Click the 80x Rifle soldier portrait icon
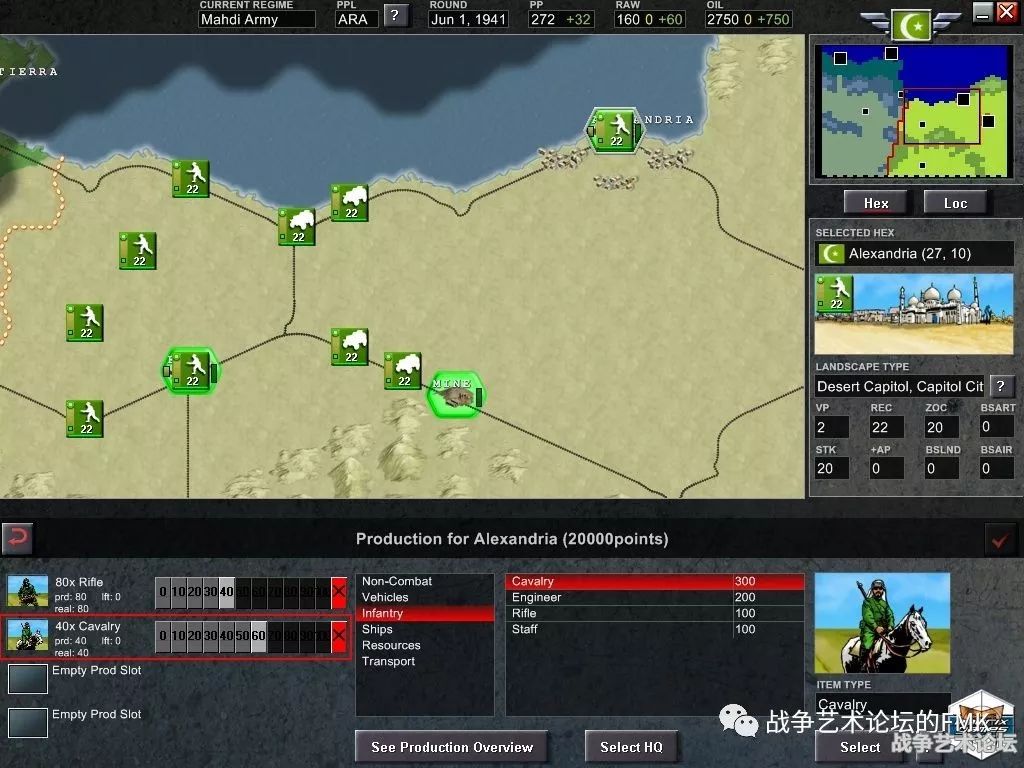 [x=27, y=592]
